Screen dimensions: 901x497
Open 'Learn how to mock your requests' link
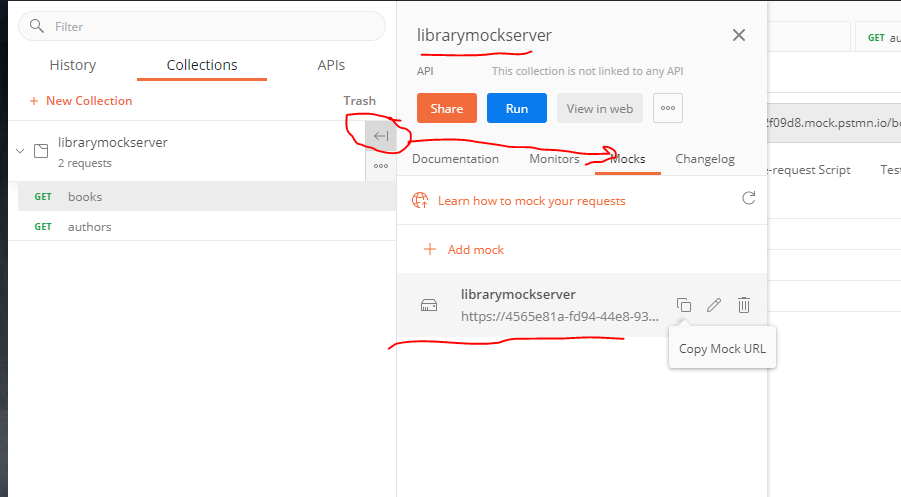[x=532, y=201]
